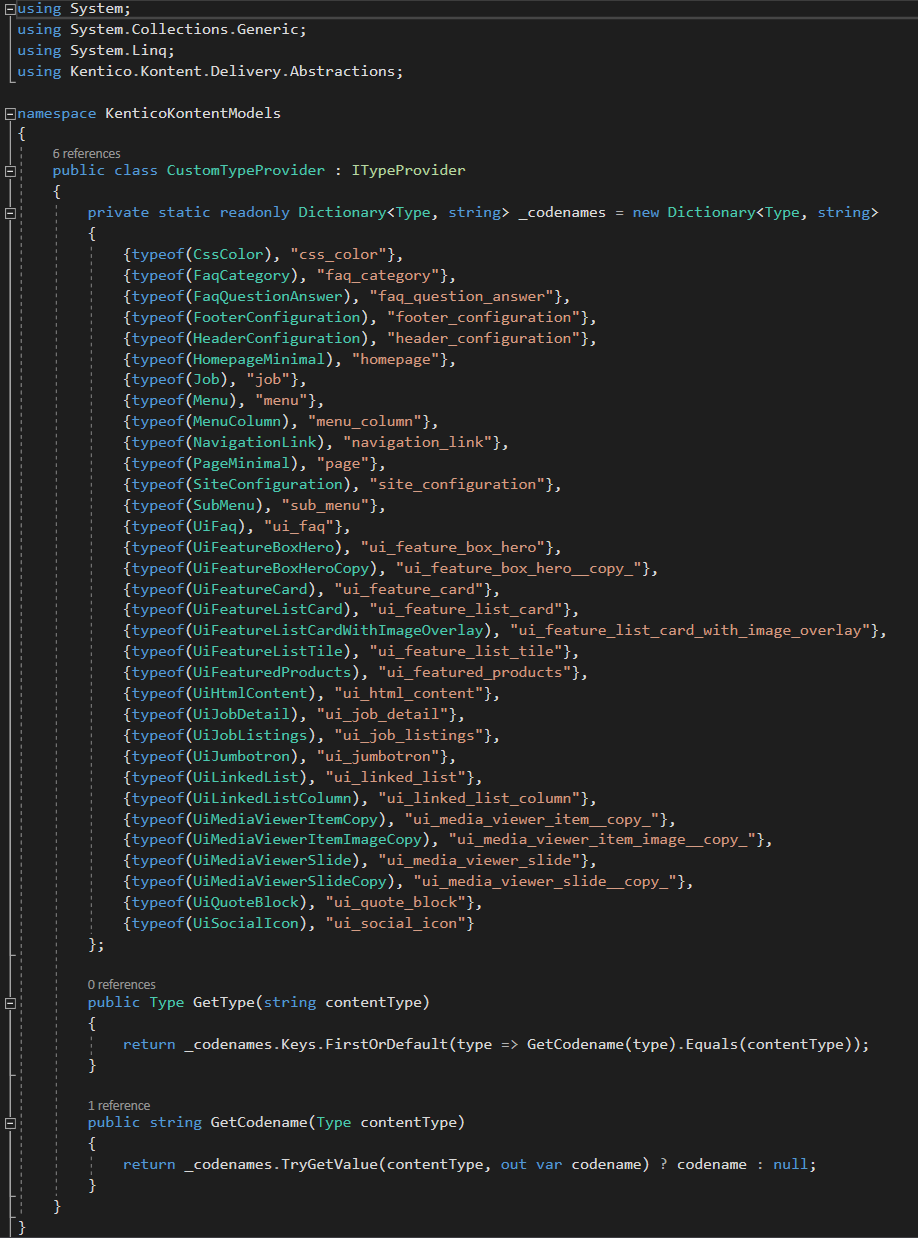Click the type name HomepageMinimal
This screenshot has width=918, height=1238.
[x=259, y=360]
